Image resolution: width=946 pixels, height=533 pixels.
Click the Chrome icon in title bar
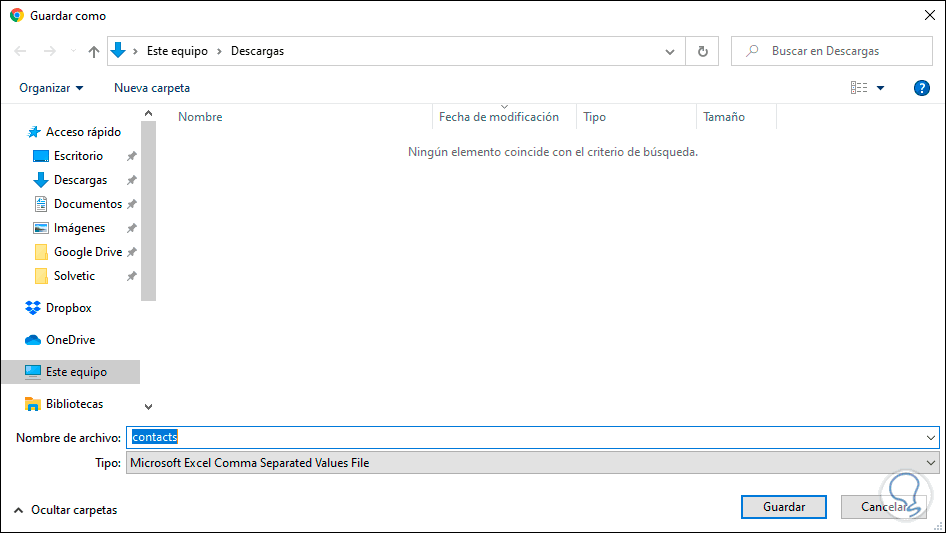coord(17,16)
